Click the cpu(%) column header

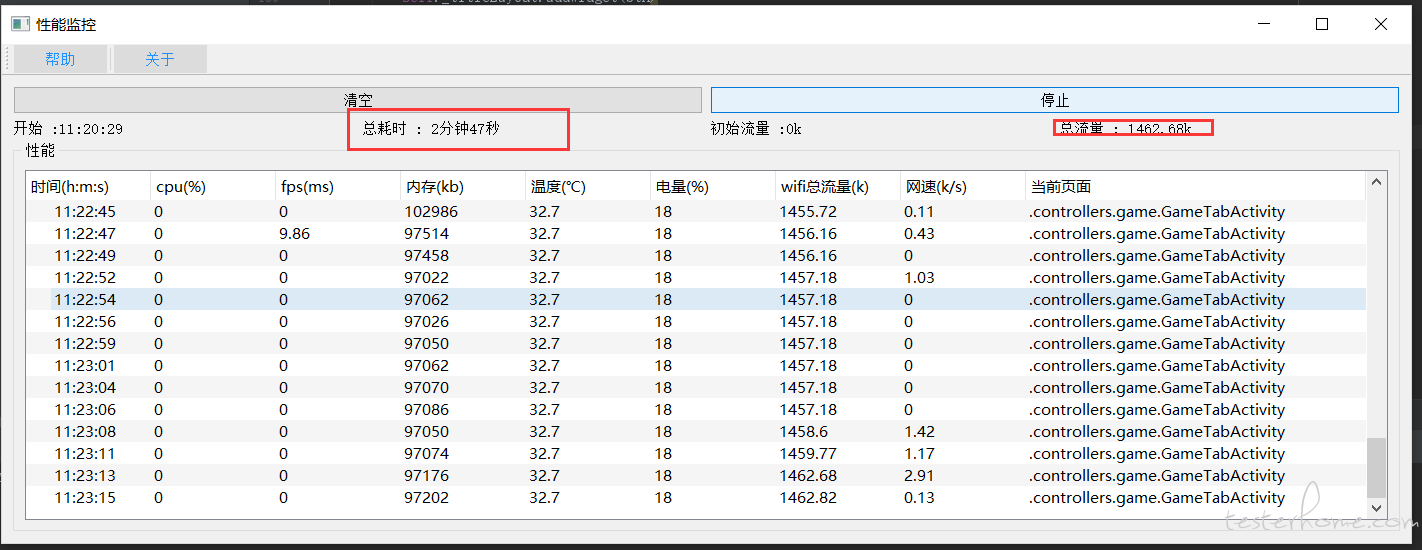click(x=213, y=186)
